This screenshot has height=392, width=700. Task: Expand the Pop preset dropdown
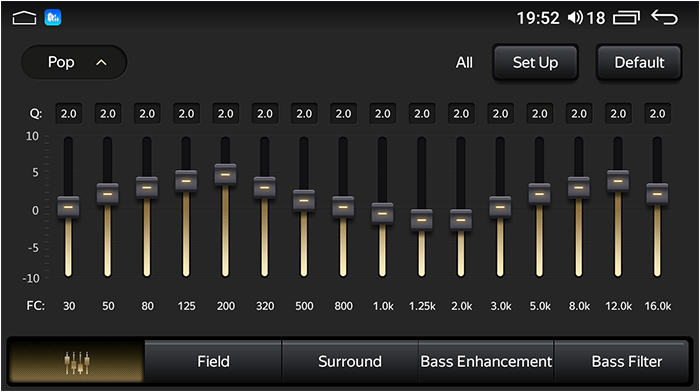(x=74, y=63)
